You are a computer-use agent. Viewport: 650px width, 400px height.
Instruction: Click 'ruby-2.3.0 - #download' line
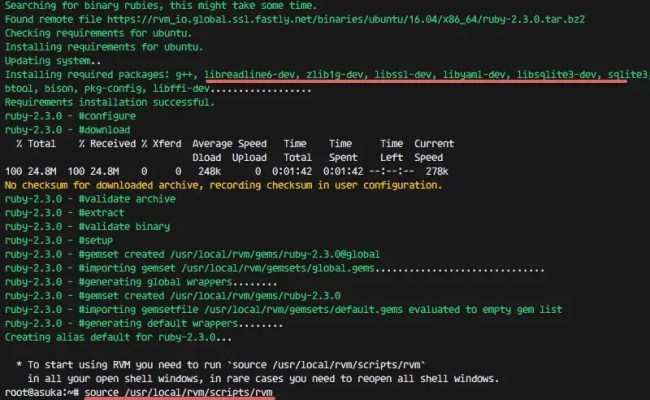[67, 130]
